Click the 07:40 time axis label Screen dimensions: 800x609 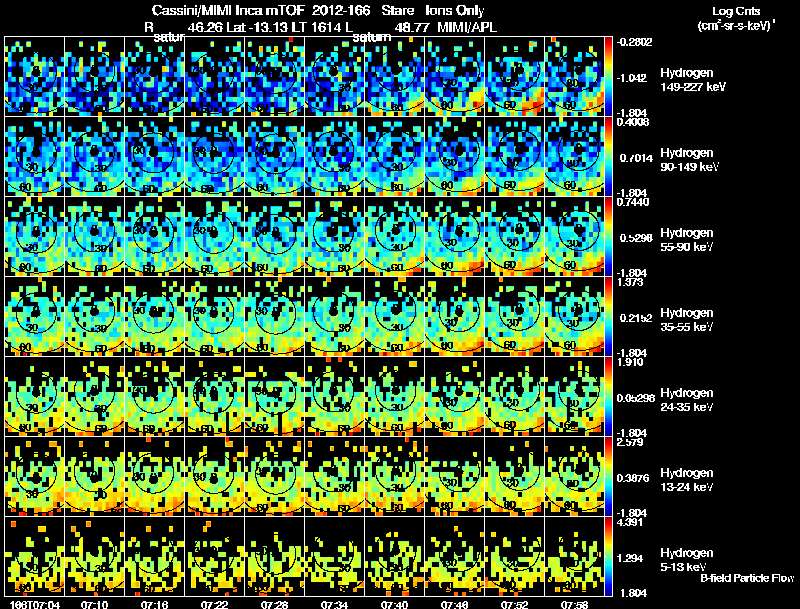[394, 605]
